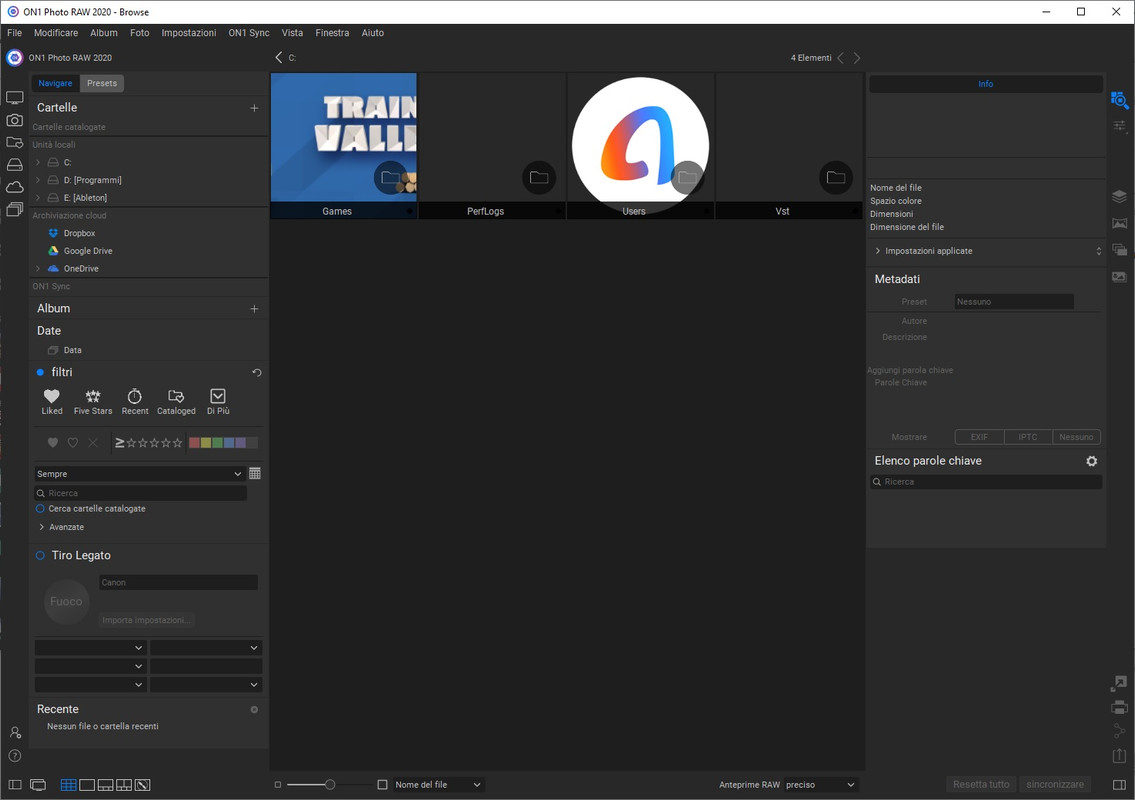Click the albums stack icon in sidebar

[14, 210]
